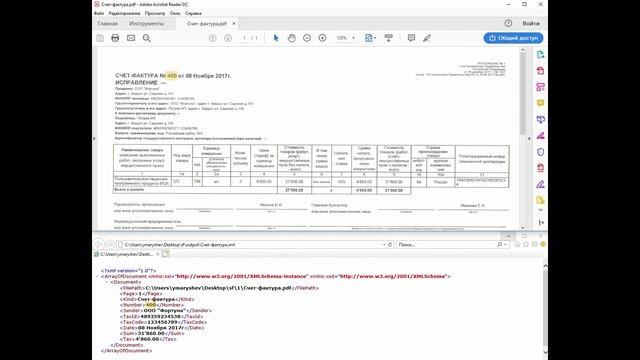Screen dimensions: 640x360
Task: Click the page number field in Acrobat
Action: click(244, 38)
